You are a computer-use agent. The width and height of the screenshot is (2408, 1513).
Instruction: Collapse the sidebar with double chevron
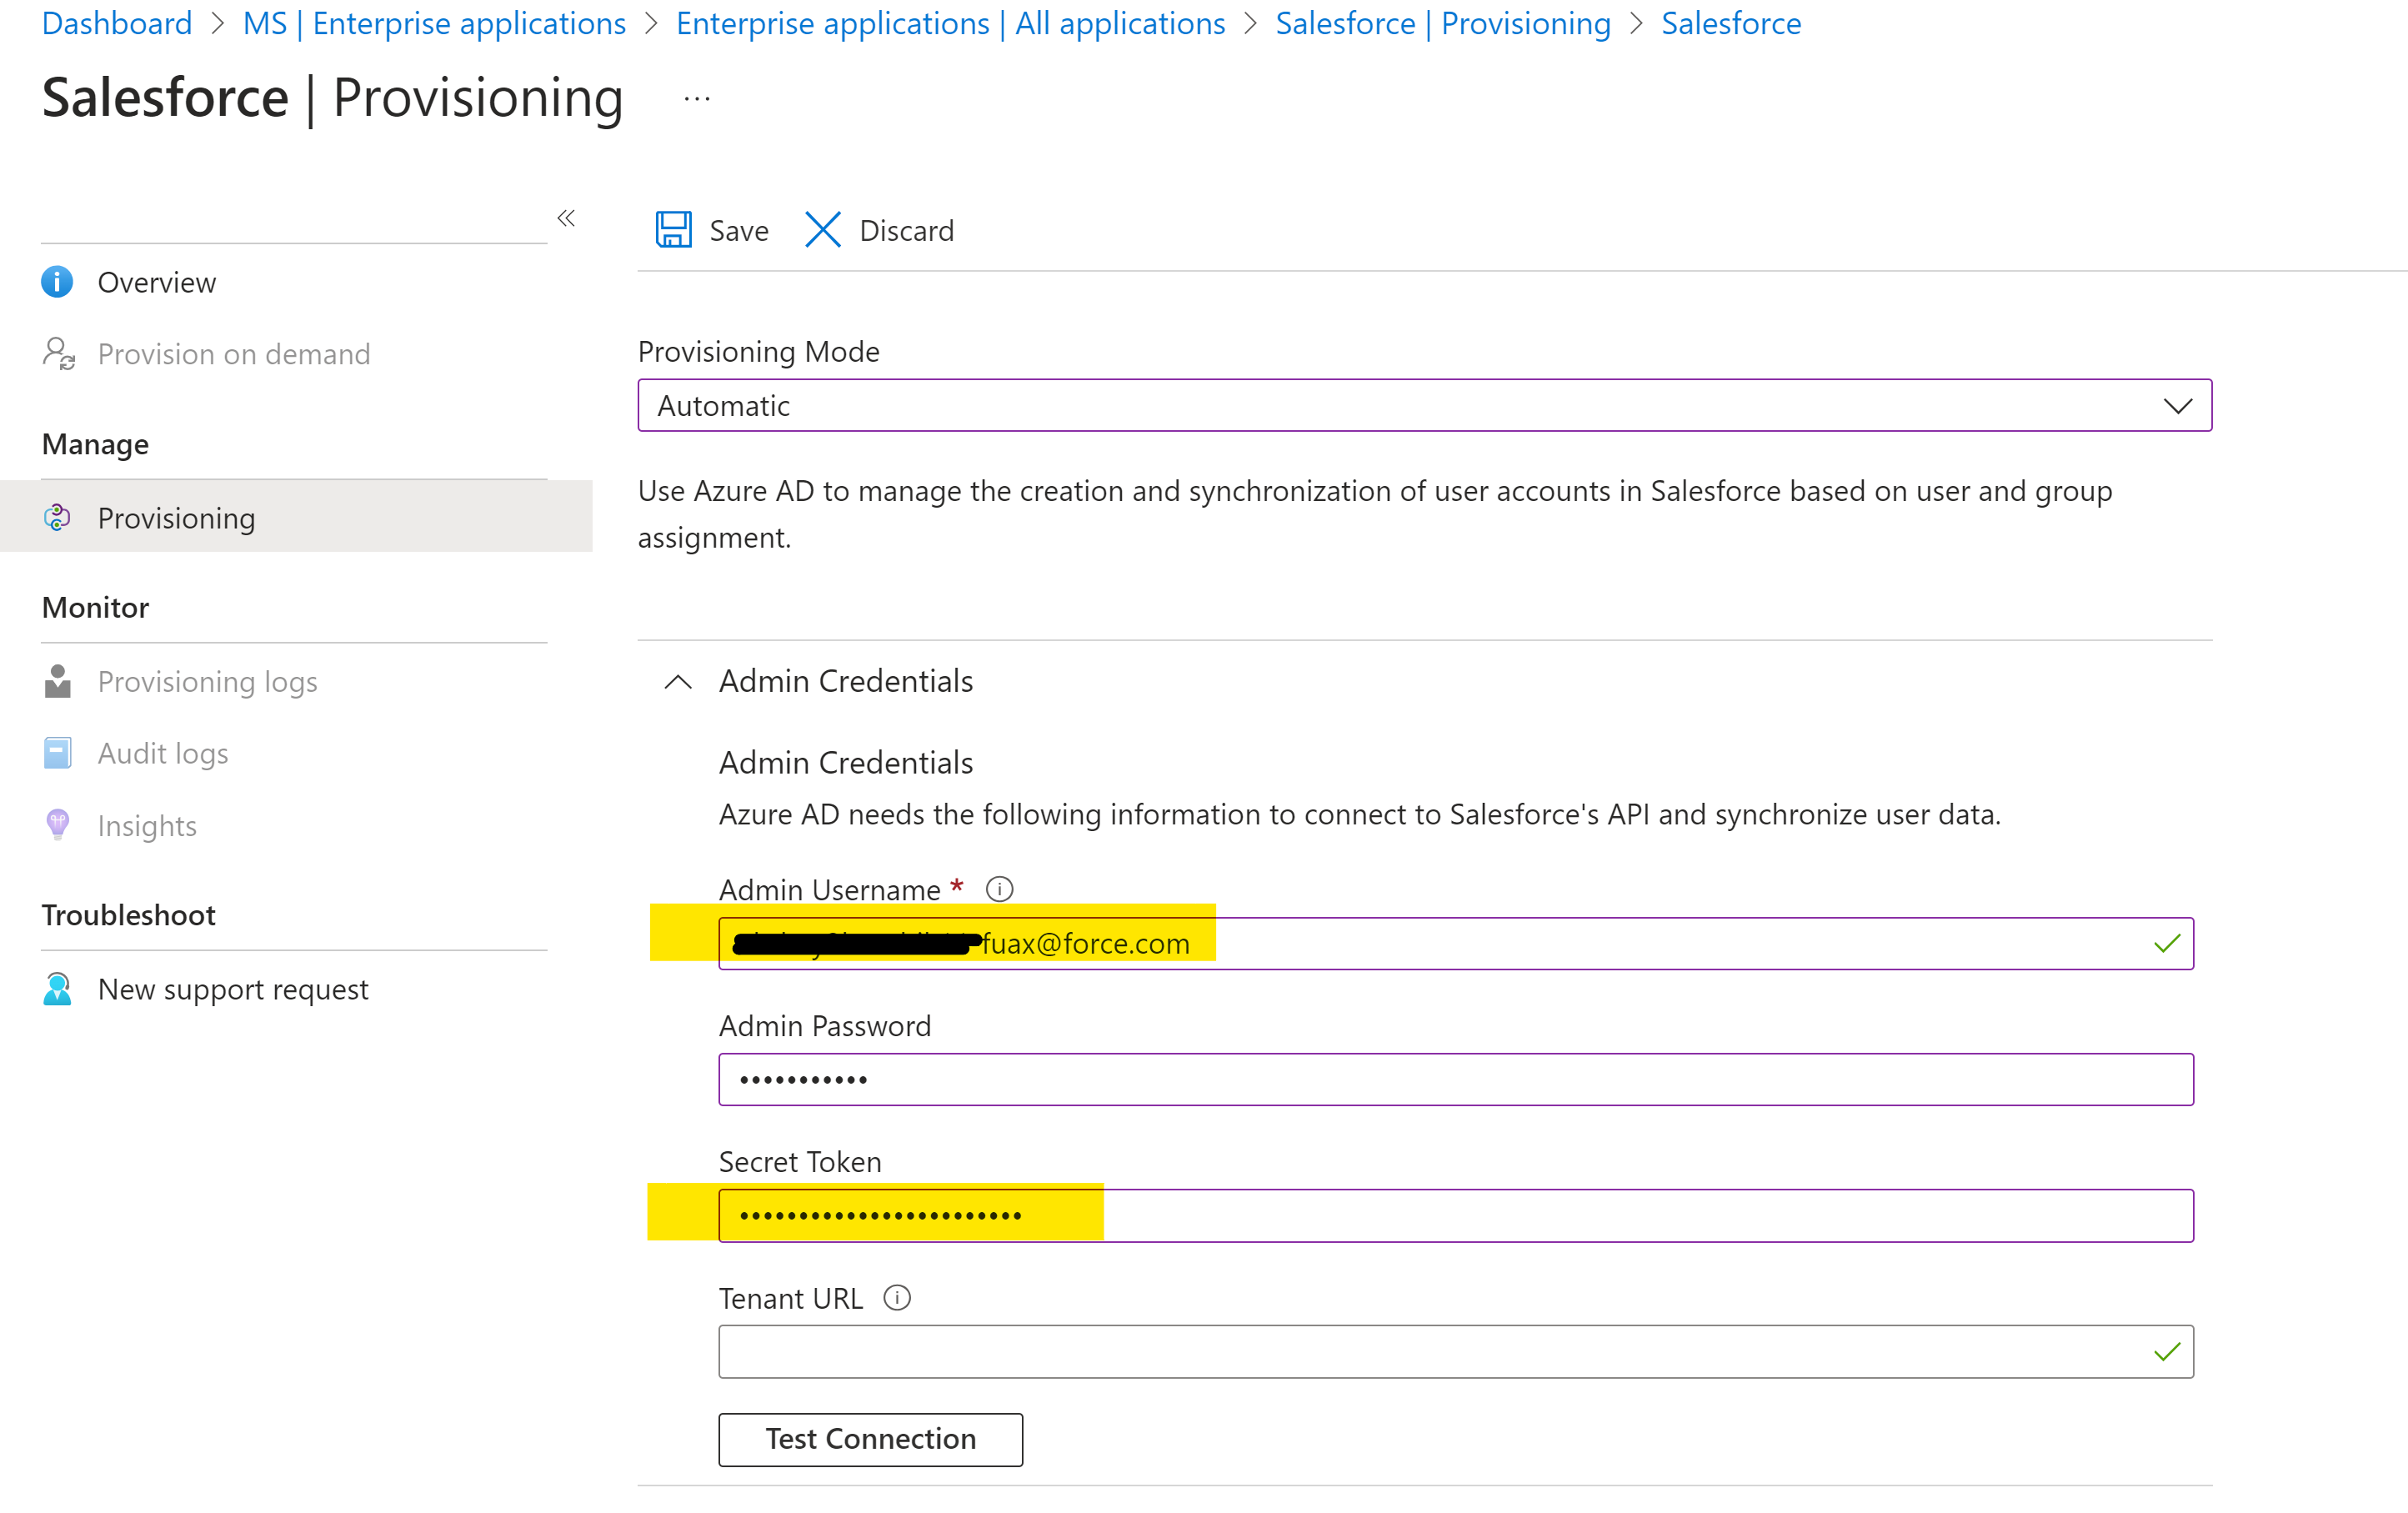tap(566, 218)
